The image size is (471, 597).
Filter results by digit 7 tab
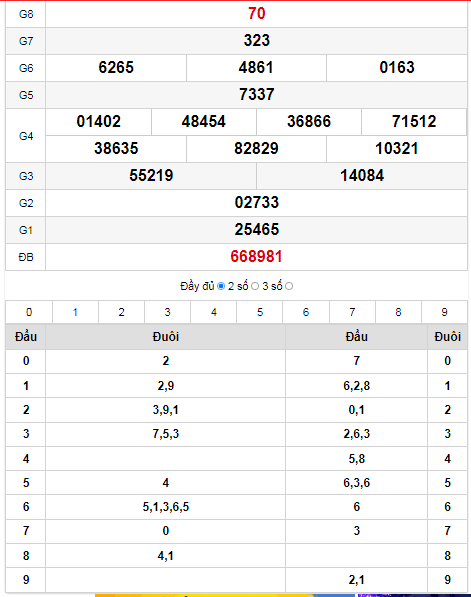click(x=352, y=312)
